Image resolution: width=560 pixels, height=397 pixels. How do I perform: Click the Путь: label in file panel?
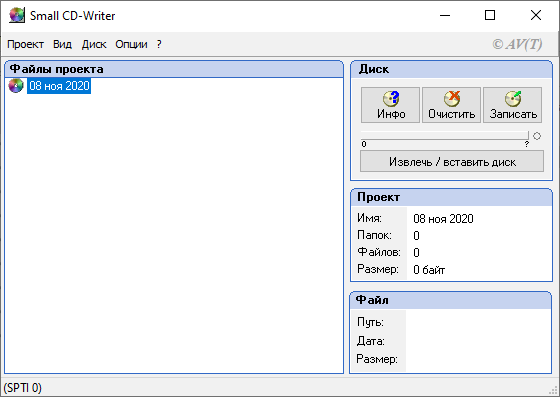click(x=370, y=322)
